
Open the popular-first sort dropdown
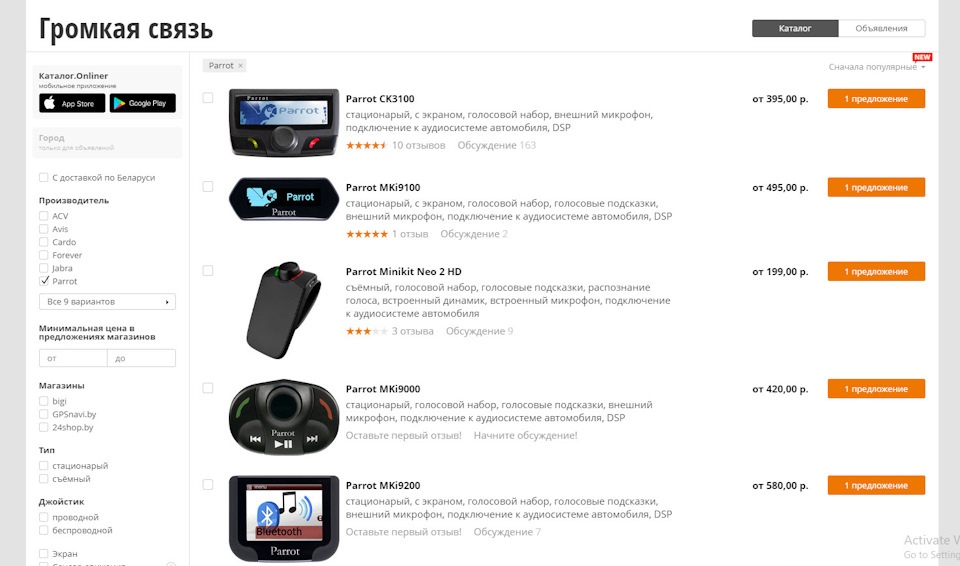(x=877, y=67)
